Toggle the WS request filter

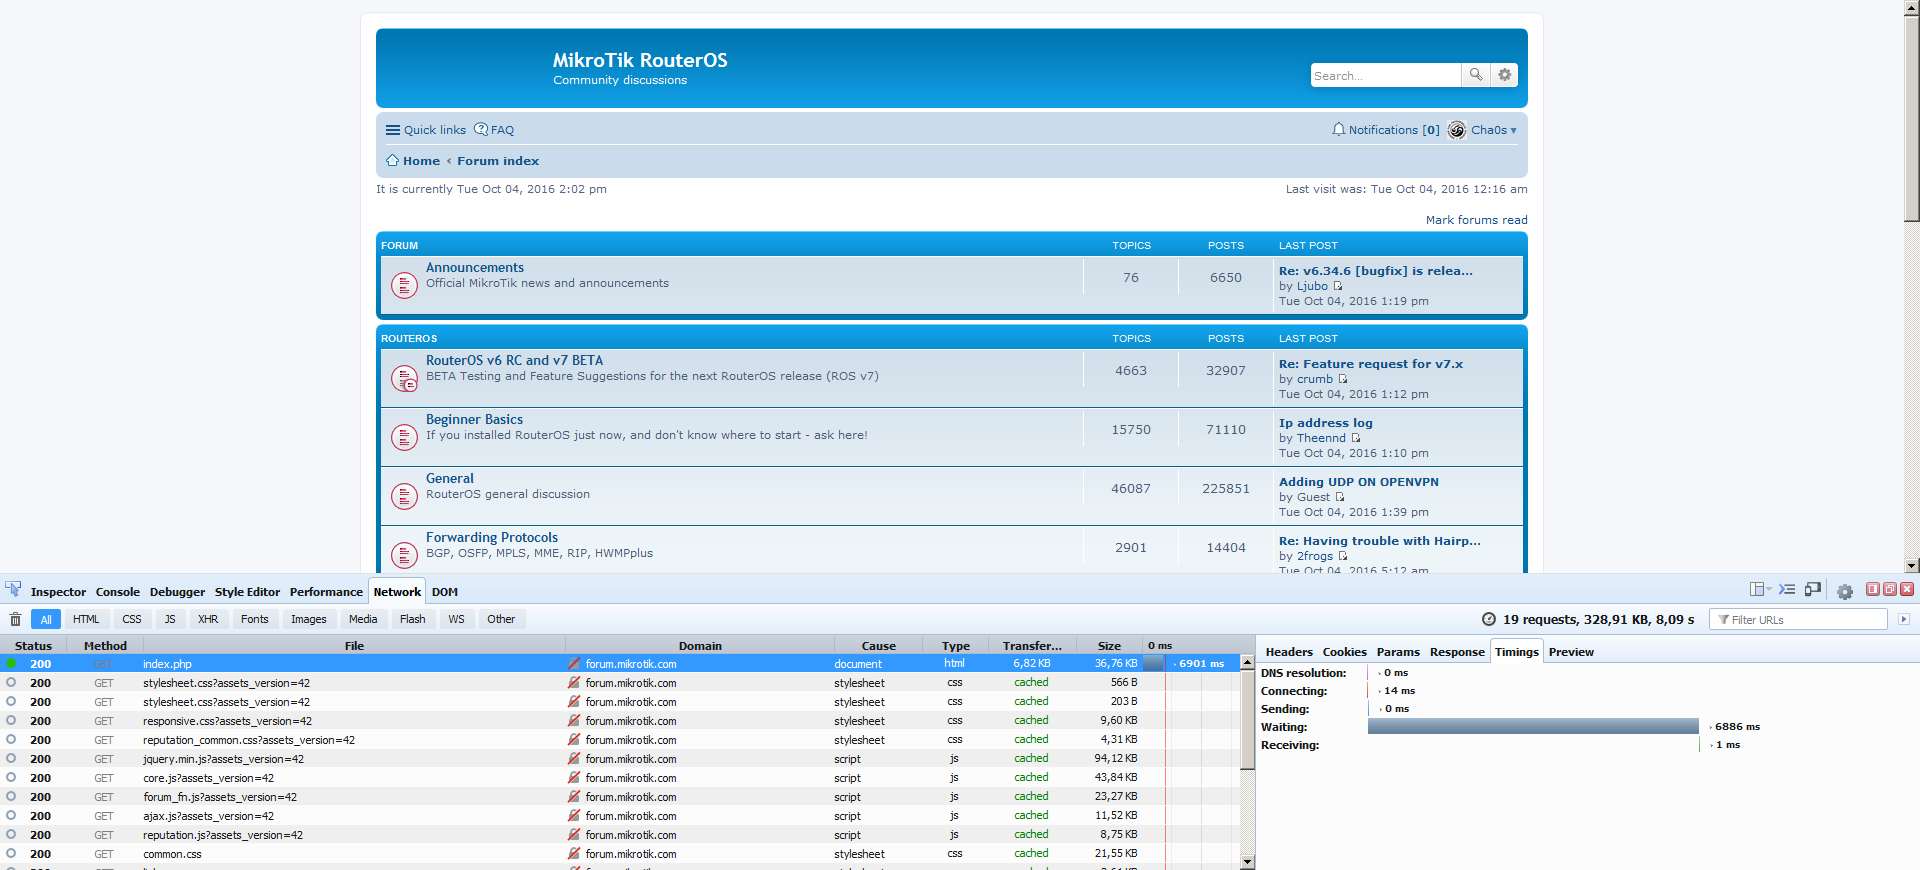[x=457, y=620]
